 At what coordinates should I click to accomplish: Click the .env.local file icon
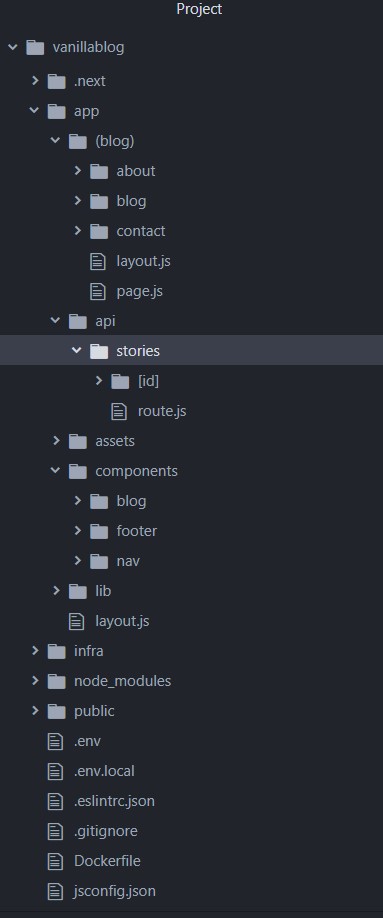pos(55,771)
